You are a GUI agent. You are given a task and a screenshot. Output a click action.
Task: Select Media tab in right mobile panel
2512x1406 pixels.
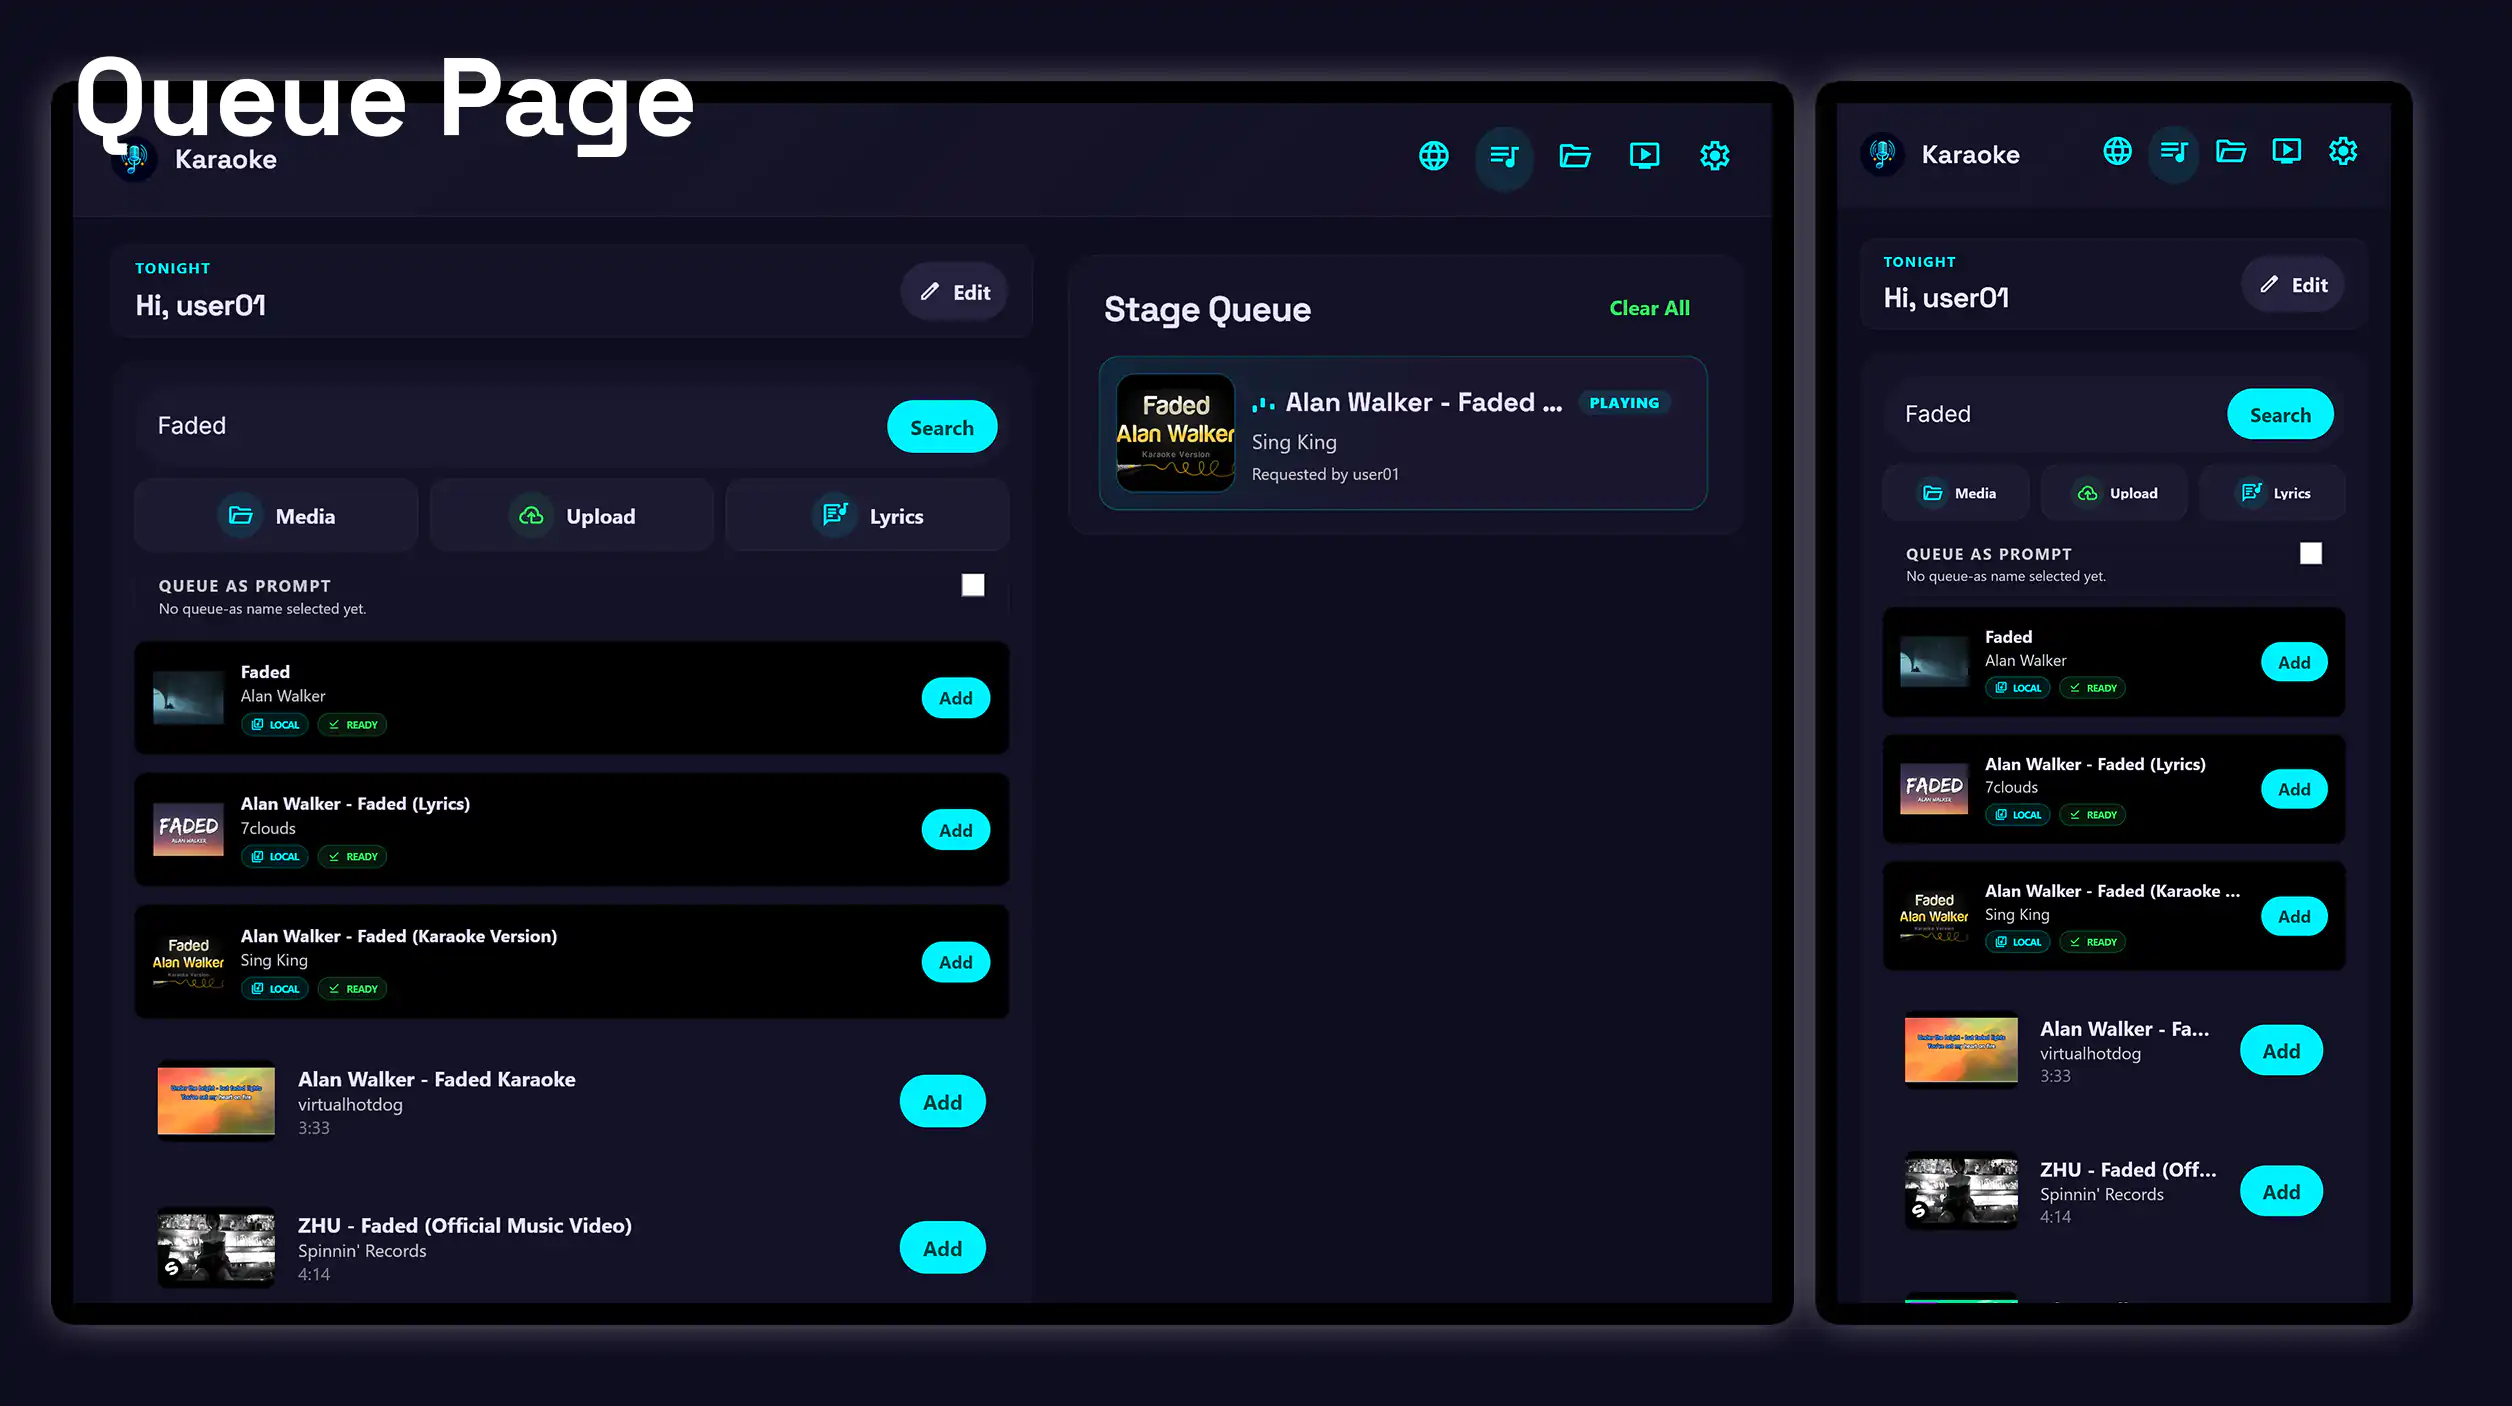(1956, 493)
